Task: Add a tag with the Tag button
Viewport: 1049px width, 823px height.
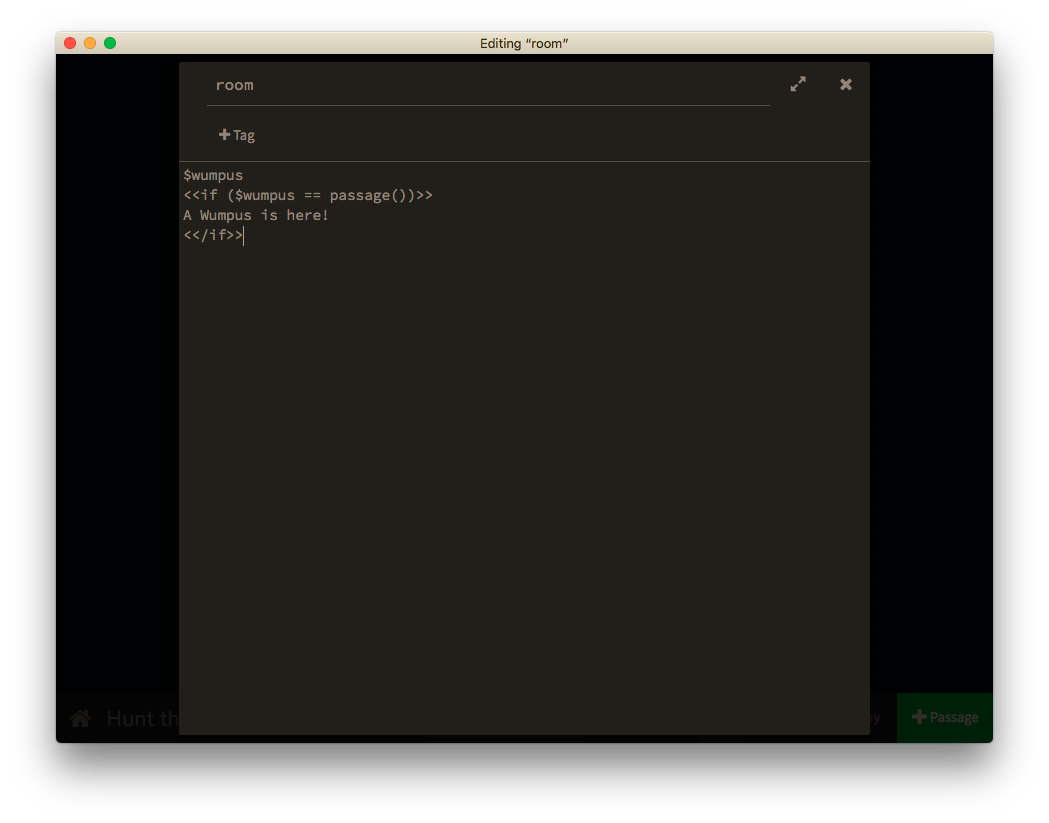Action: pos(236,134)
